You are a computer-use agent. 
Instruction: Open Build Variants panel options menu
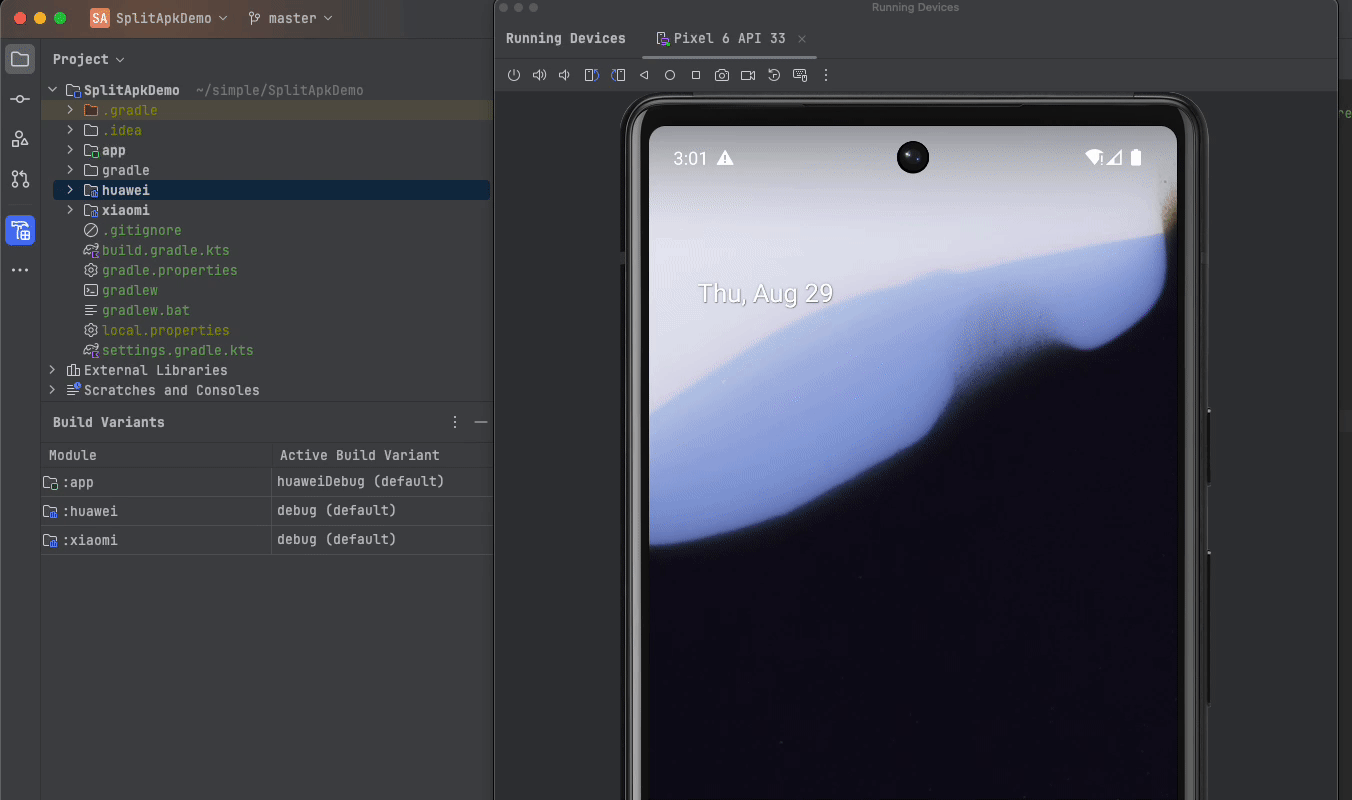point(455,422)
